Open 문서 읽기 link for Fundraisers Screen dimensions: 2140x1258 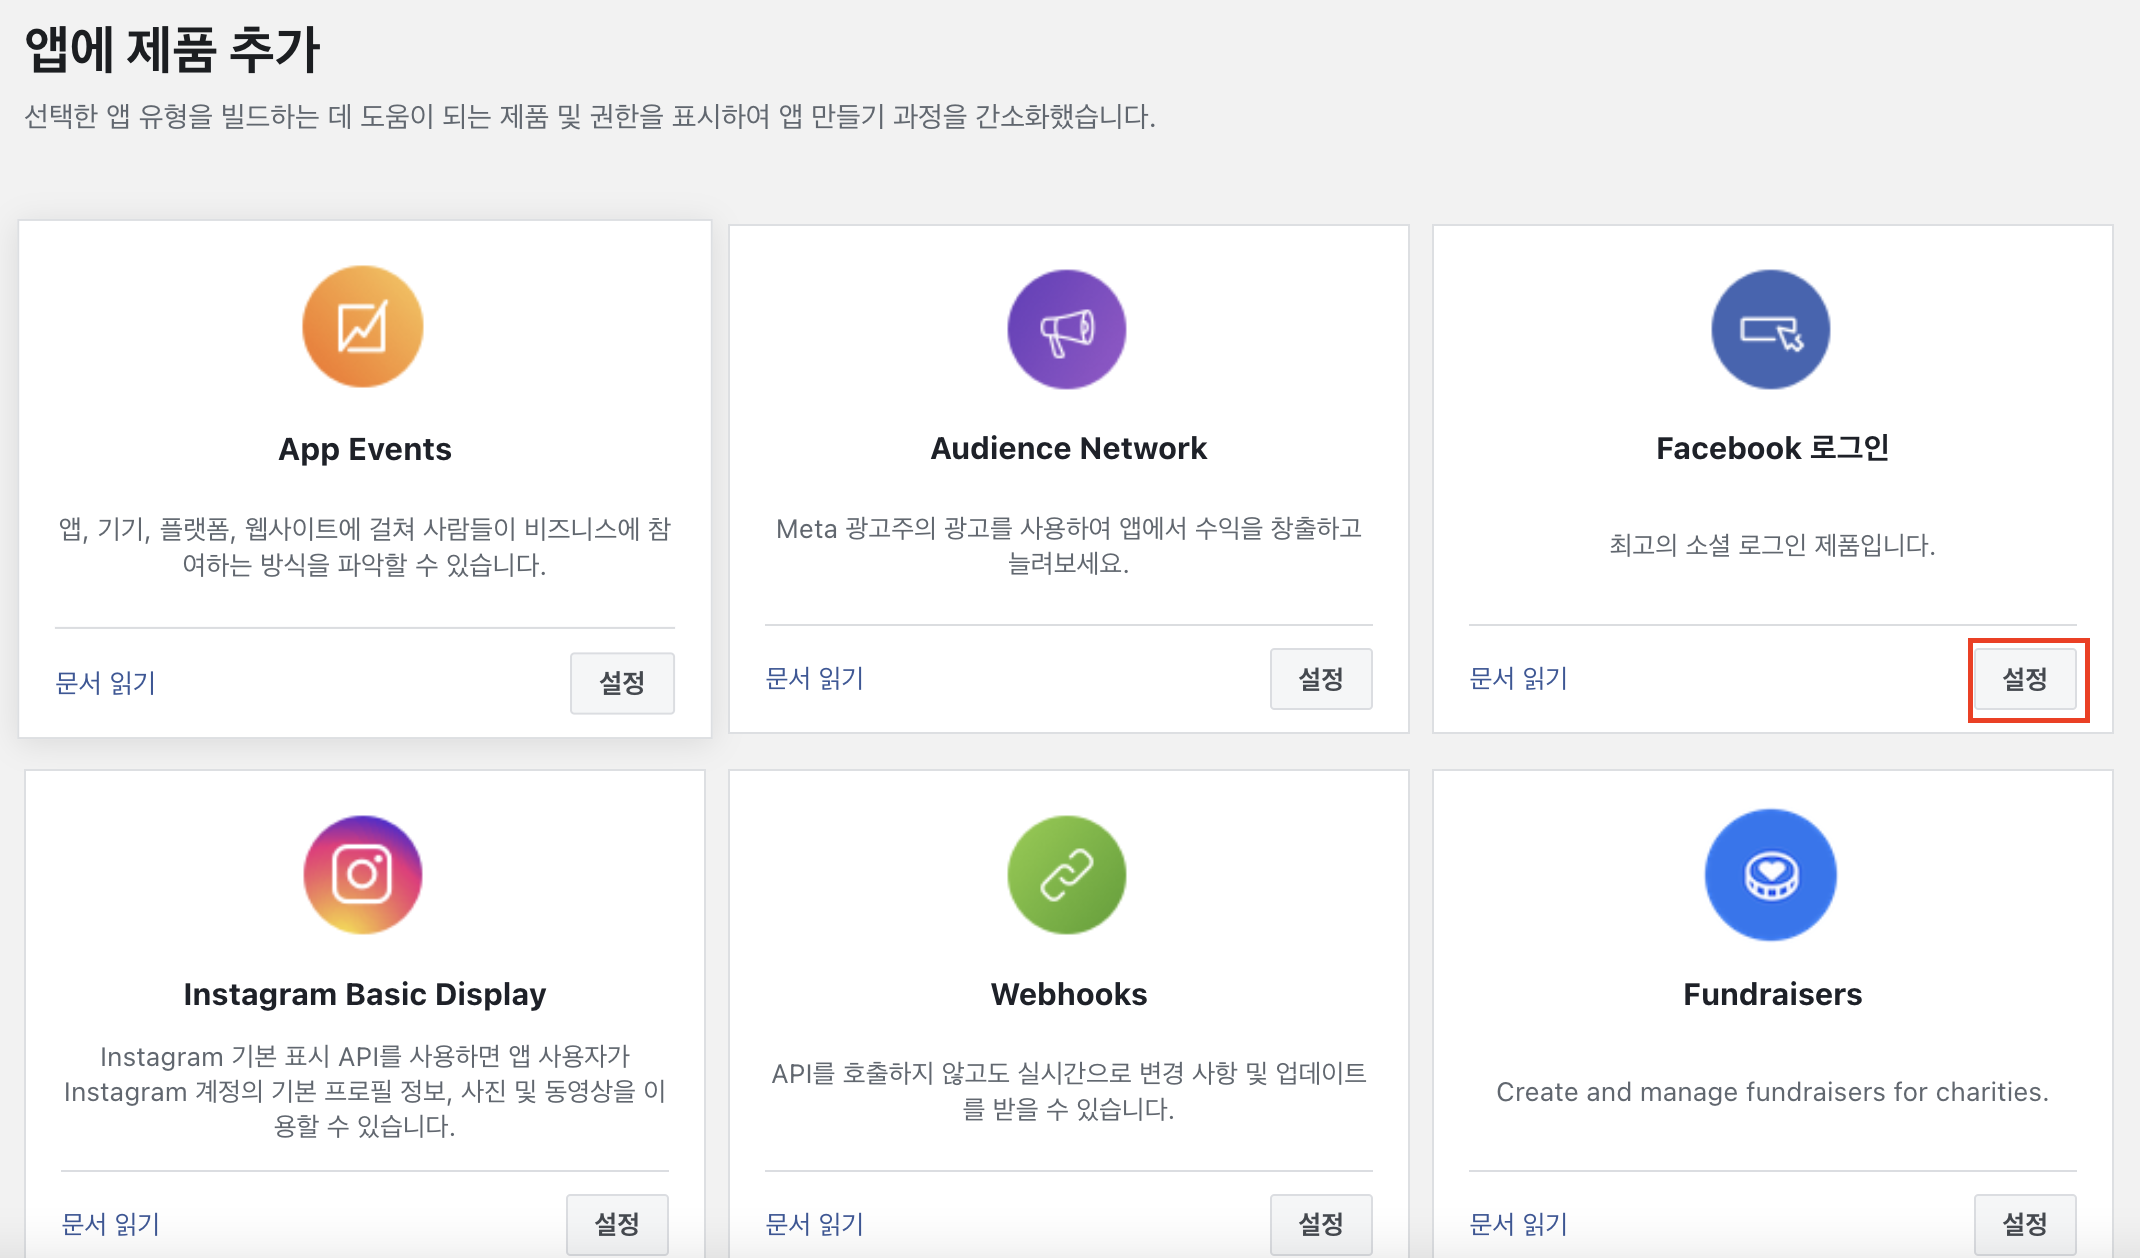click(1518, 1224)
